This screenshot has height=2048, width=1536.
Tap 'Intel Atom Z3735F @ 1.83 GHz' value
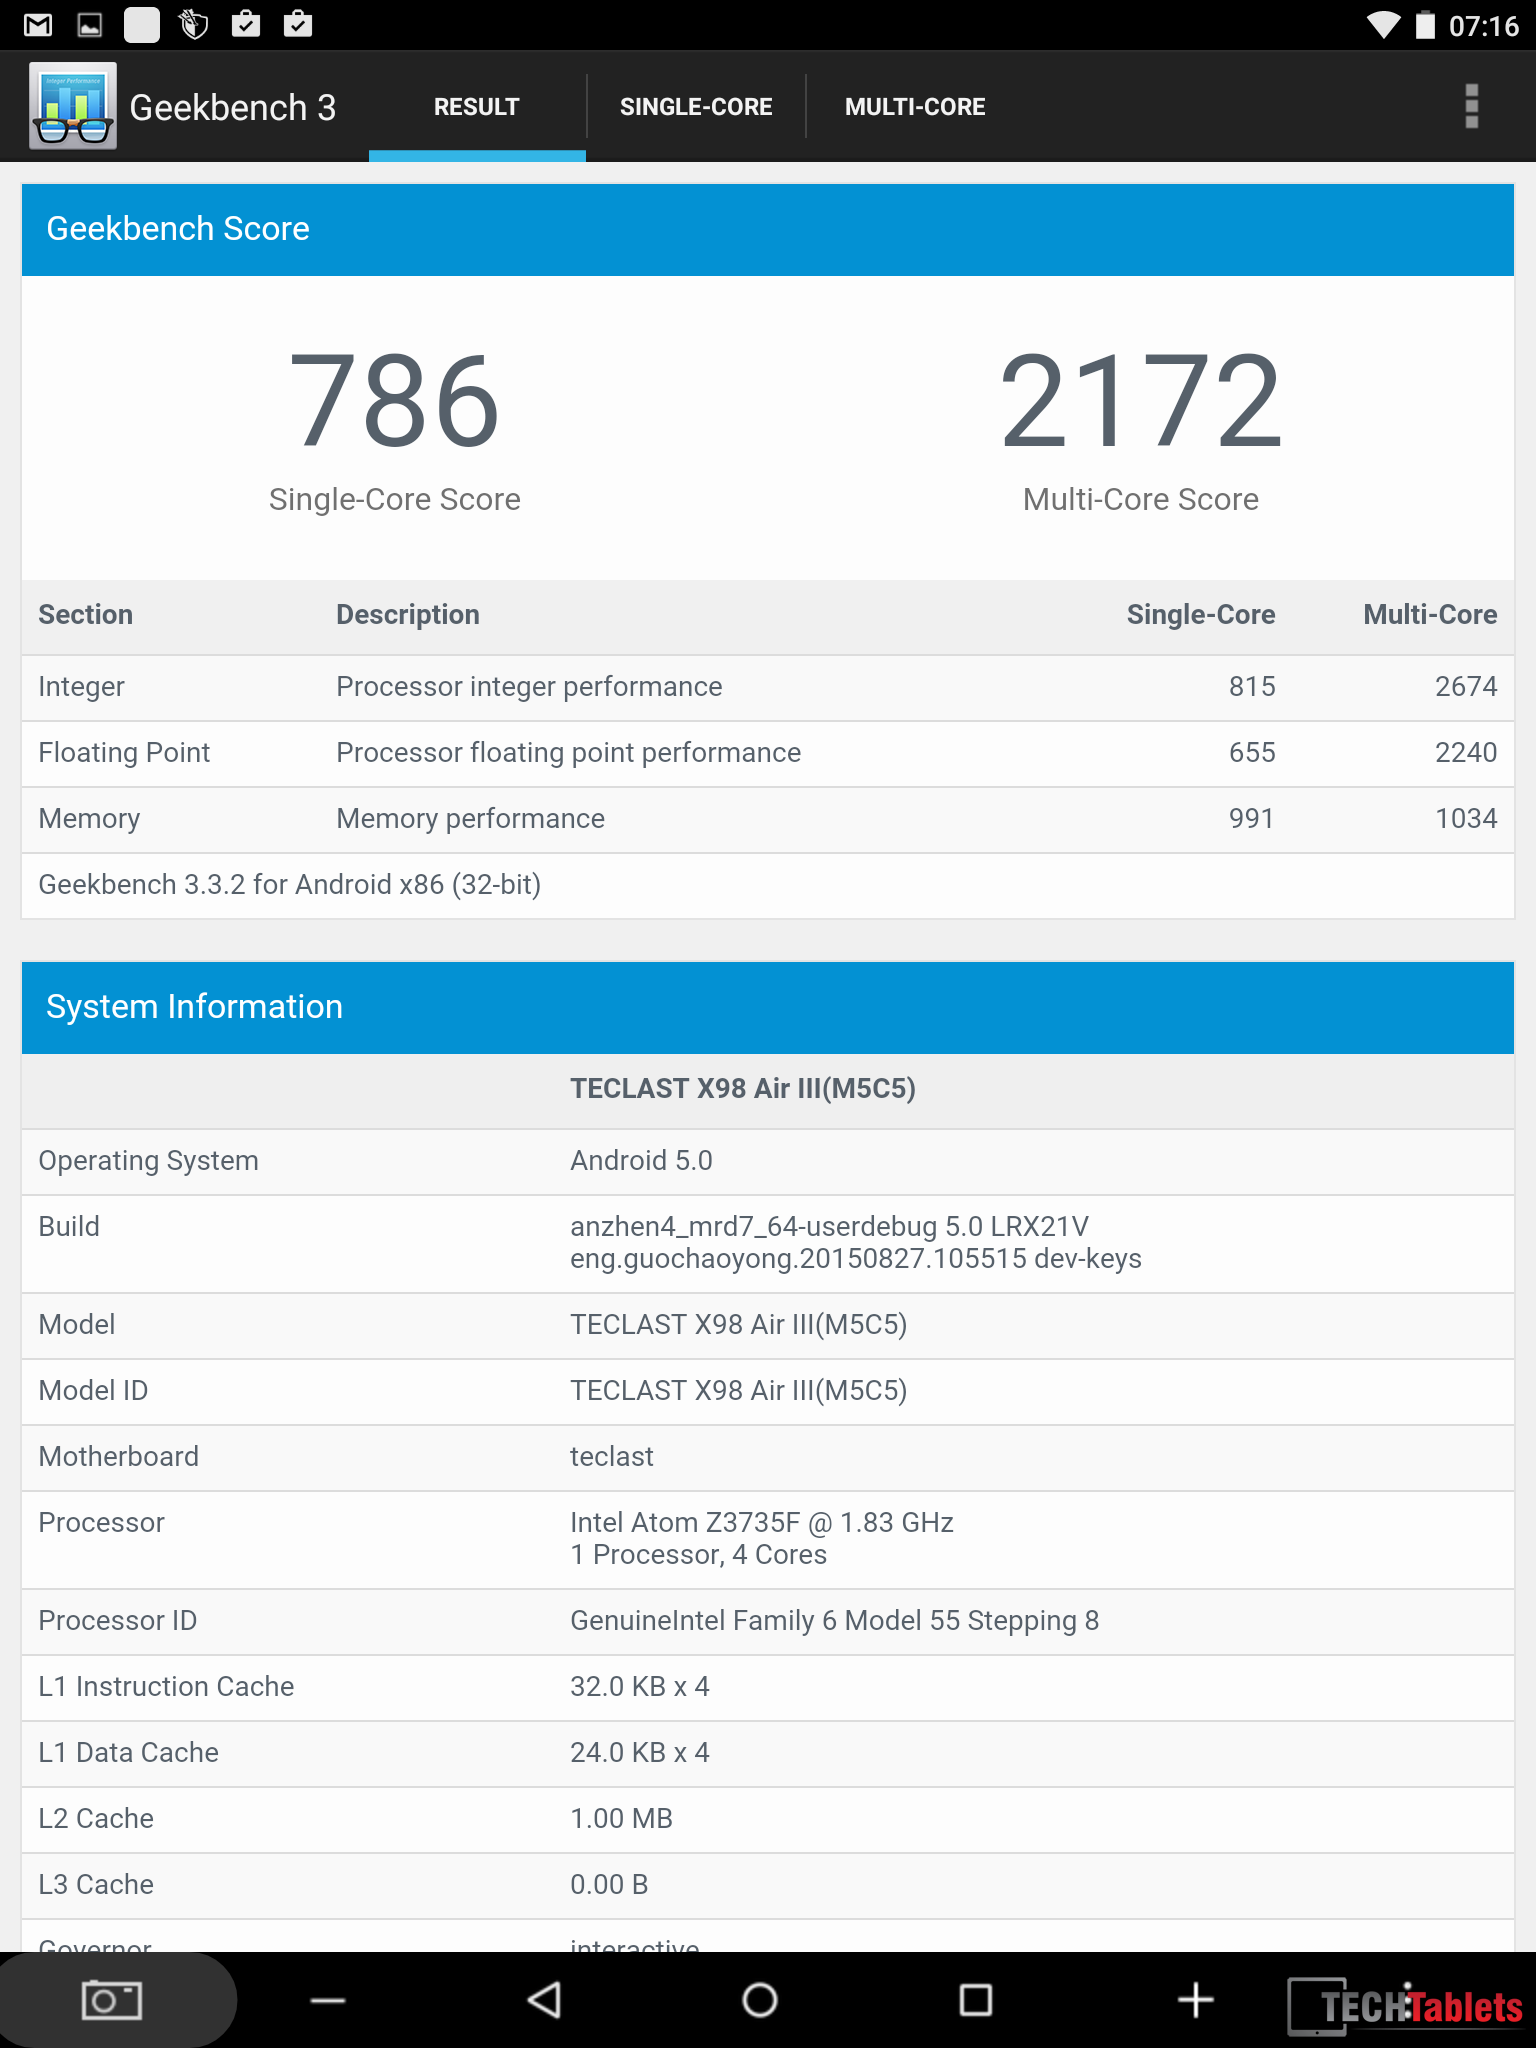tap(762, 1522)
